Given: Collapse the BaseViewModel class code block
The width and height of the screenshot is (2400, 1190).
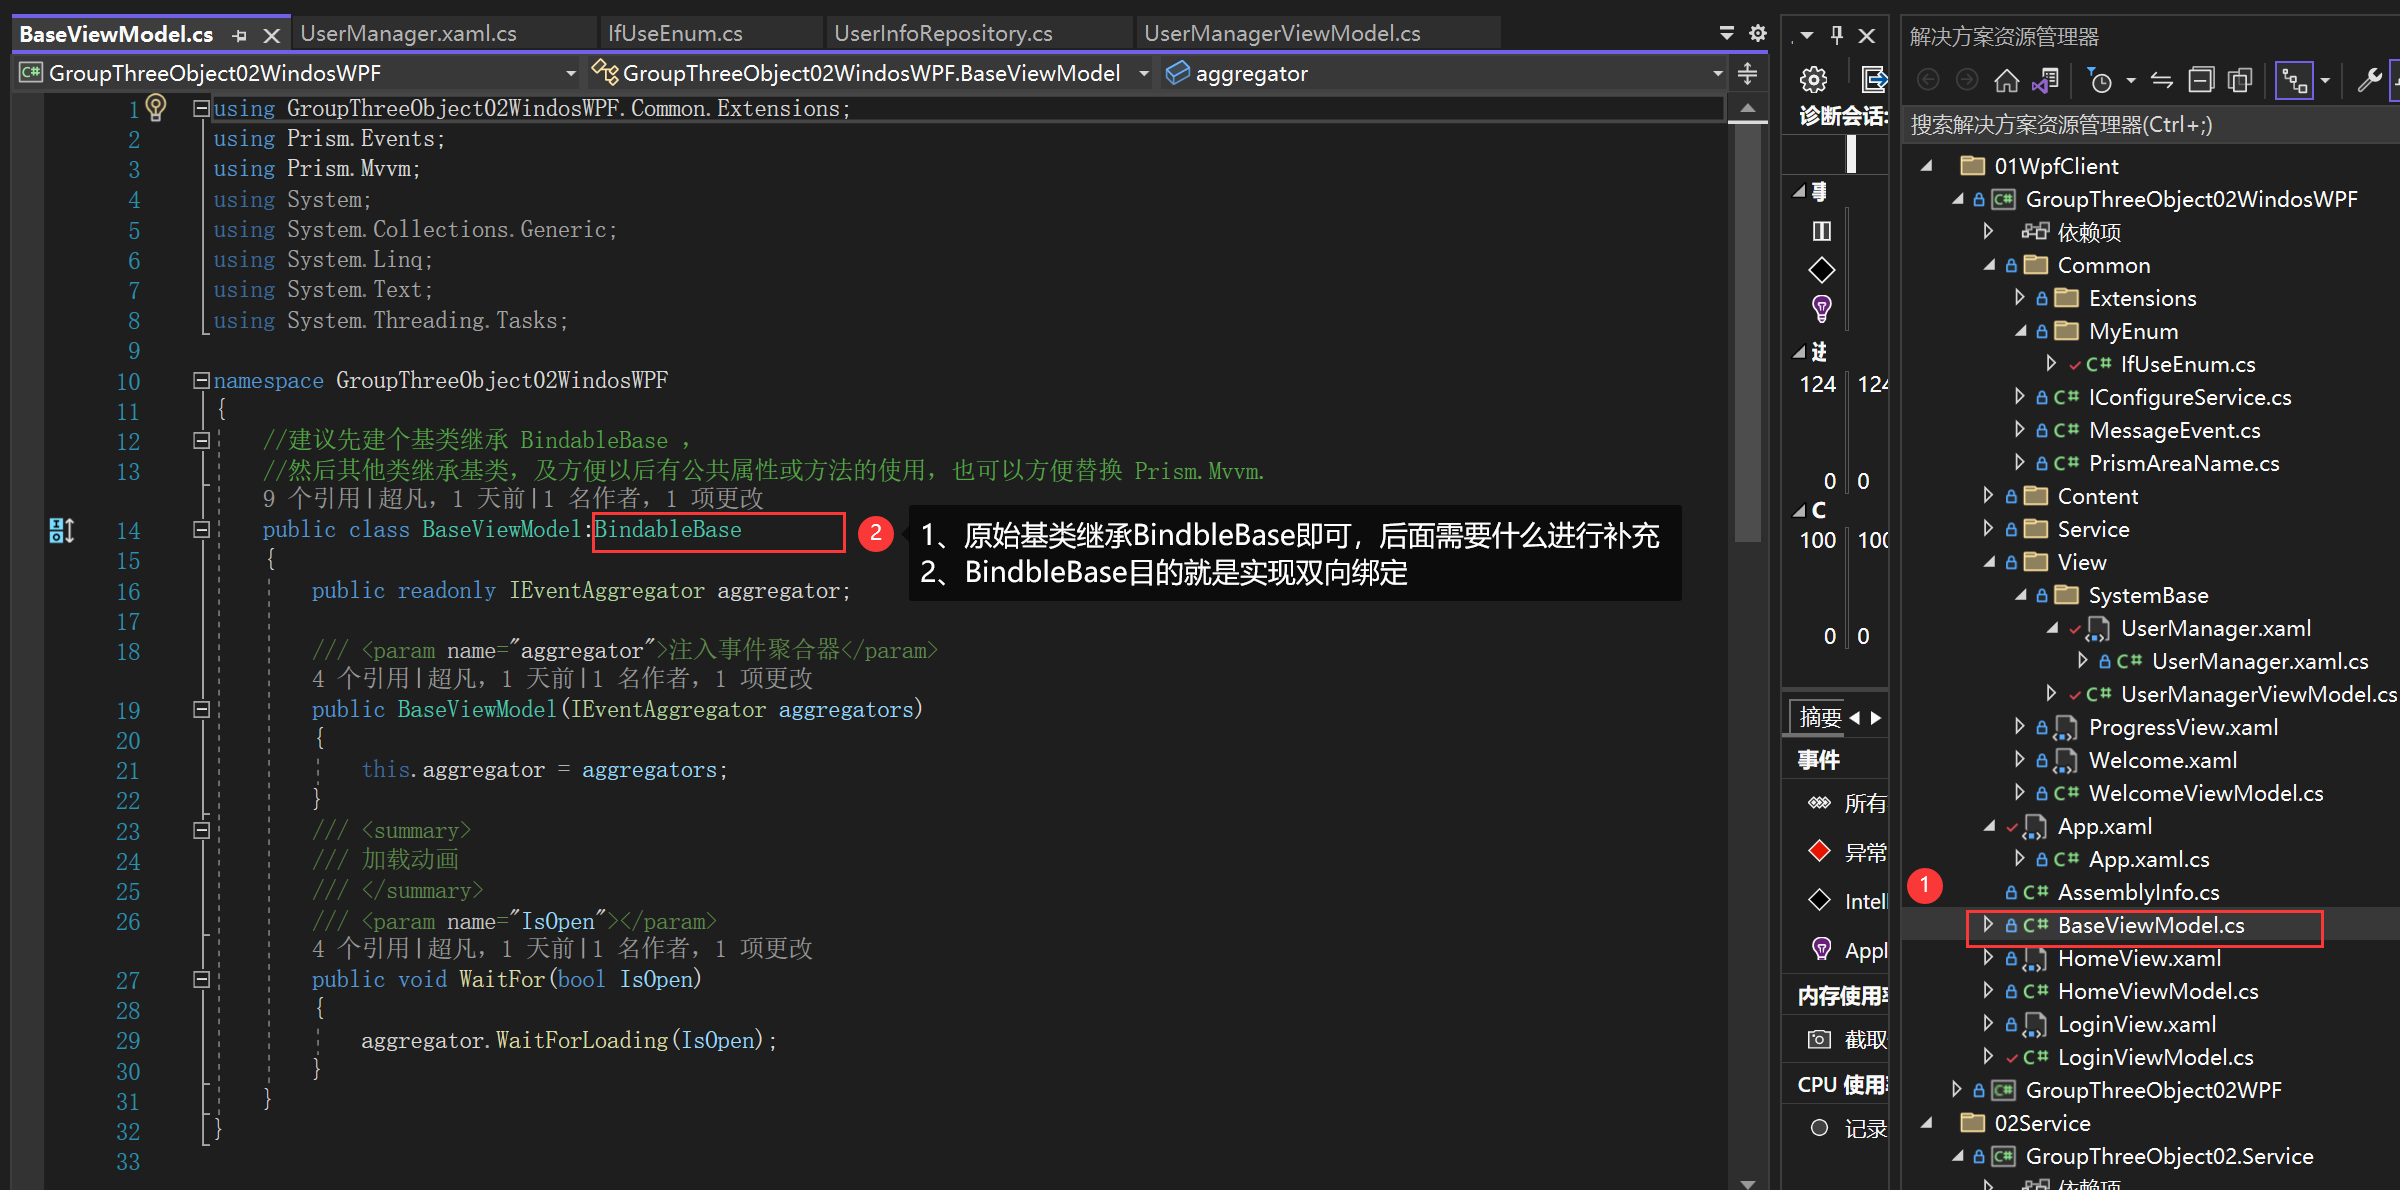Looking at the screenshot, I should pyautogui.click(x=201, y=529).
